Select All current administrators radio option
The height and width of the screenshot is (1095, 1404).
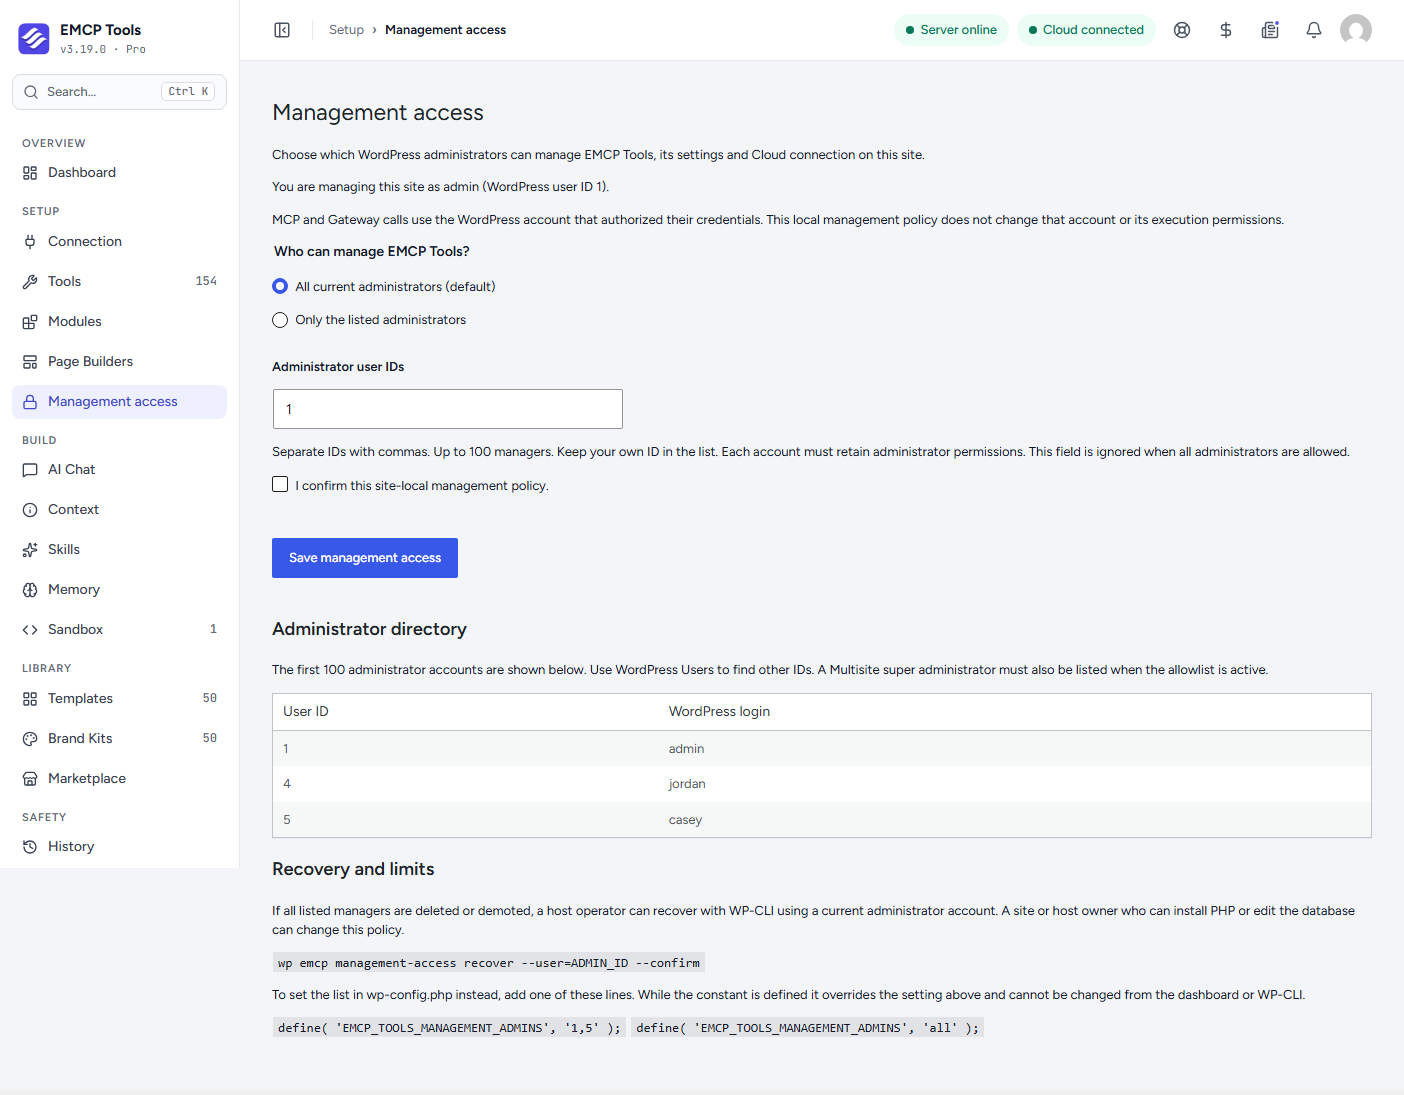point(280,287)
